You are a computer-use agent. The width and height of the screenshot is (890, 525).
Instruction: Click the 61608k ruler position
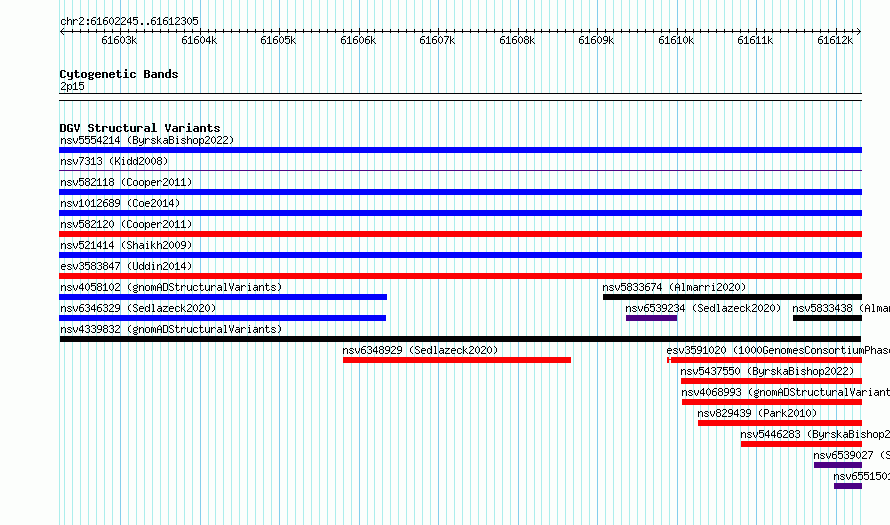click(517, 40)
